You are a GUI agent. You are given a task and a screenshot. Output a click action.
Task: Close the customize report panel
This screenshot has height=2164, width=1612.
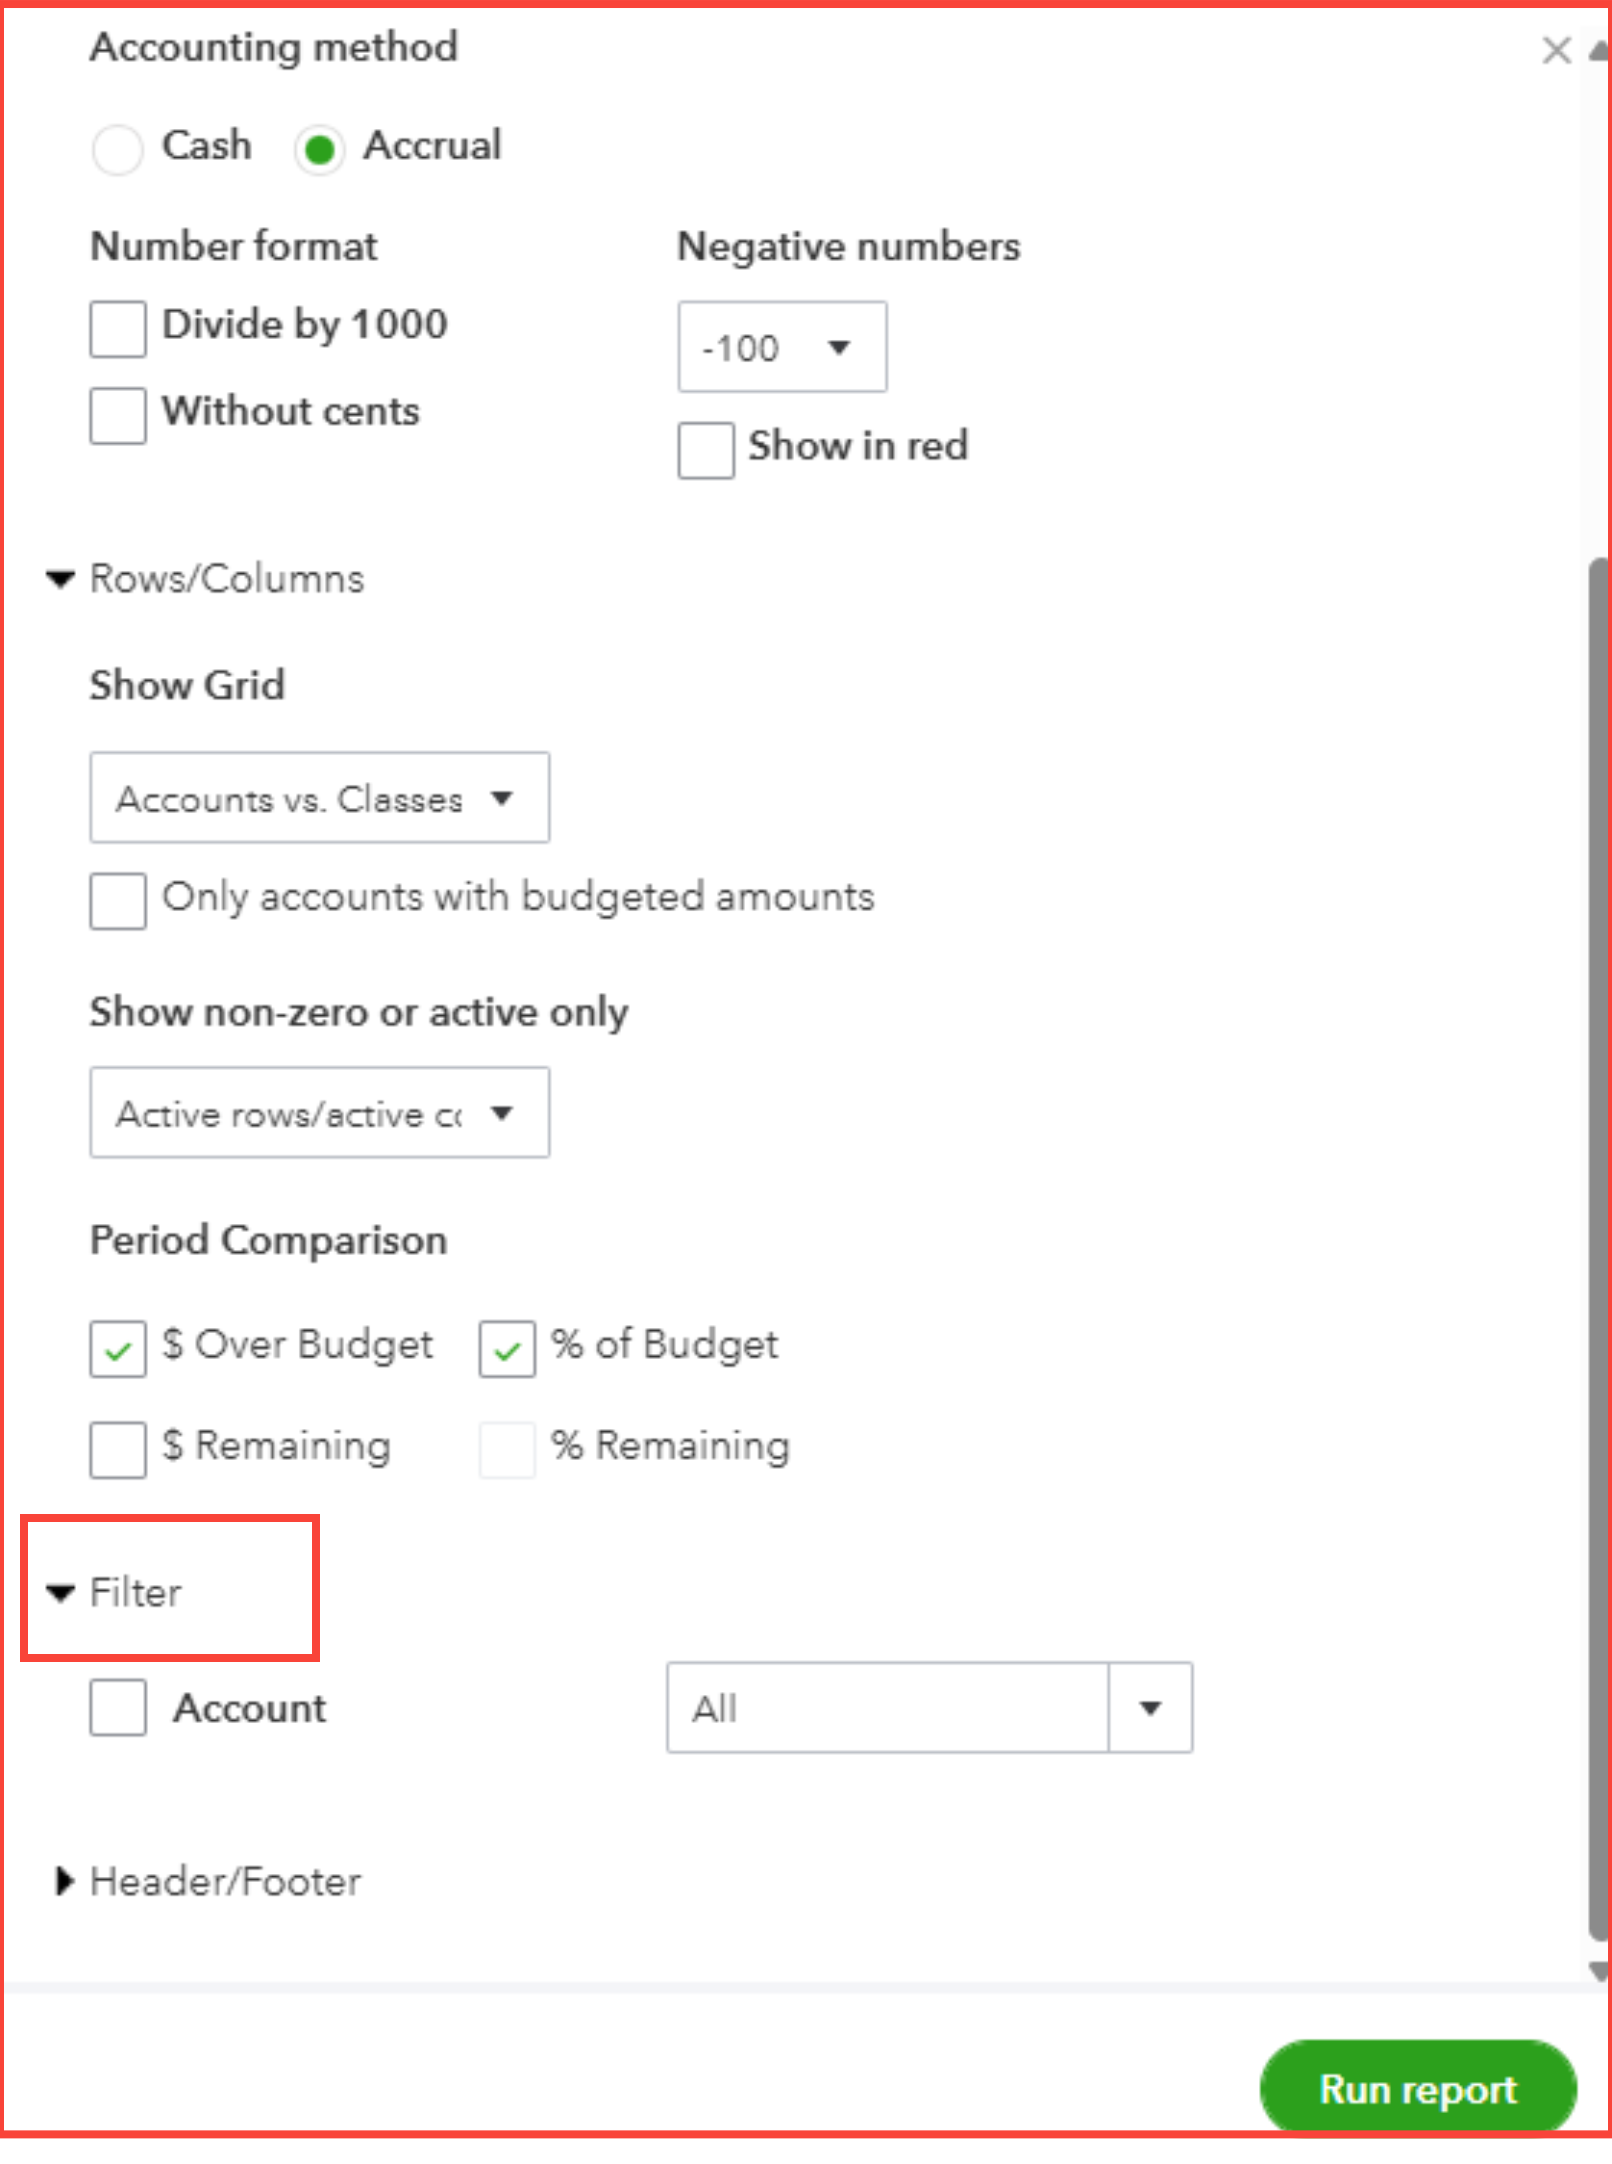1556,50
